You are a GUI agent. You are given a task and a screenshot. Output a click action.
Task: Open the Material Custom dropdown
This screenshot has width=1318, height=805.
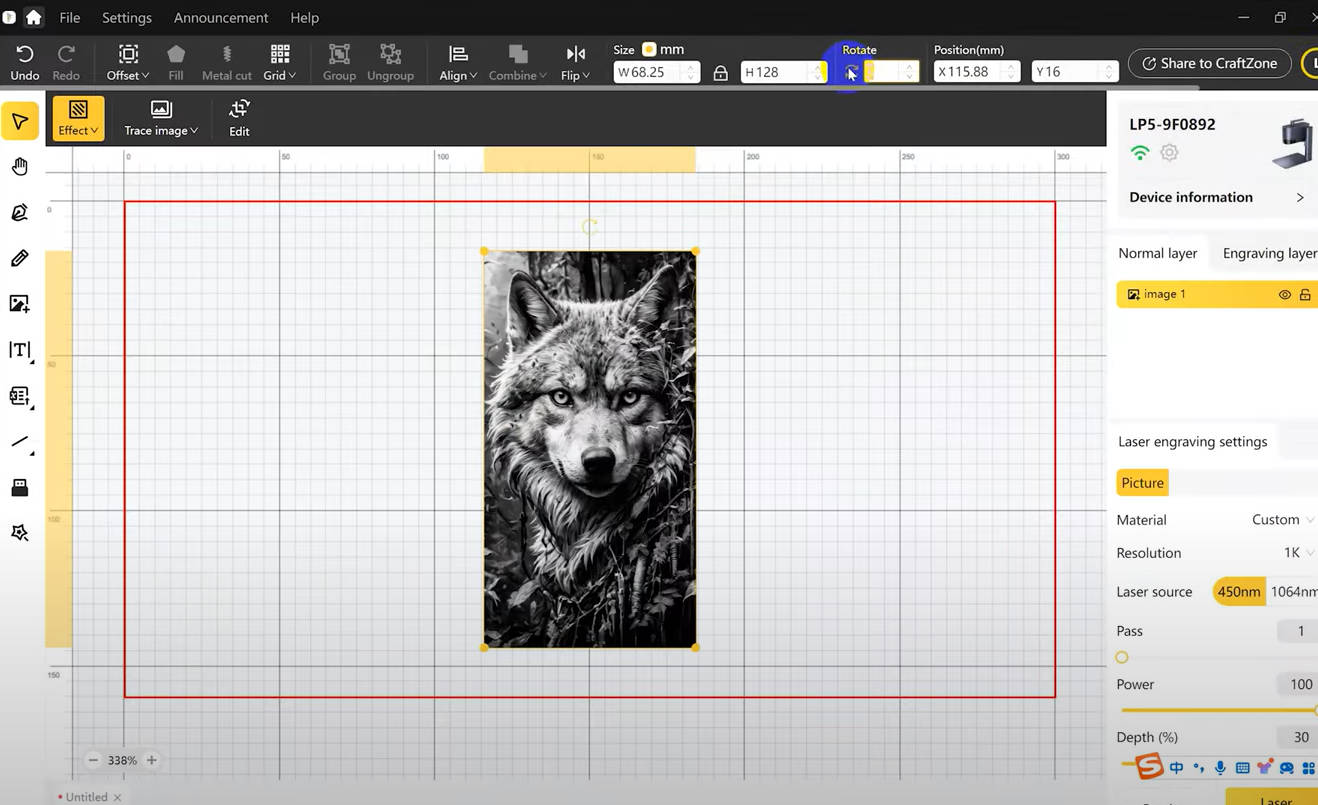(x=1282, y=520)
